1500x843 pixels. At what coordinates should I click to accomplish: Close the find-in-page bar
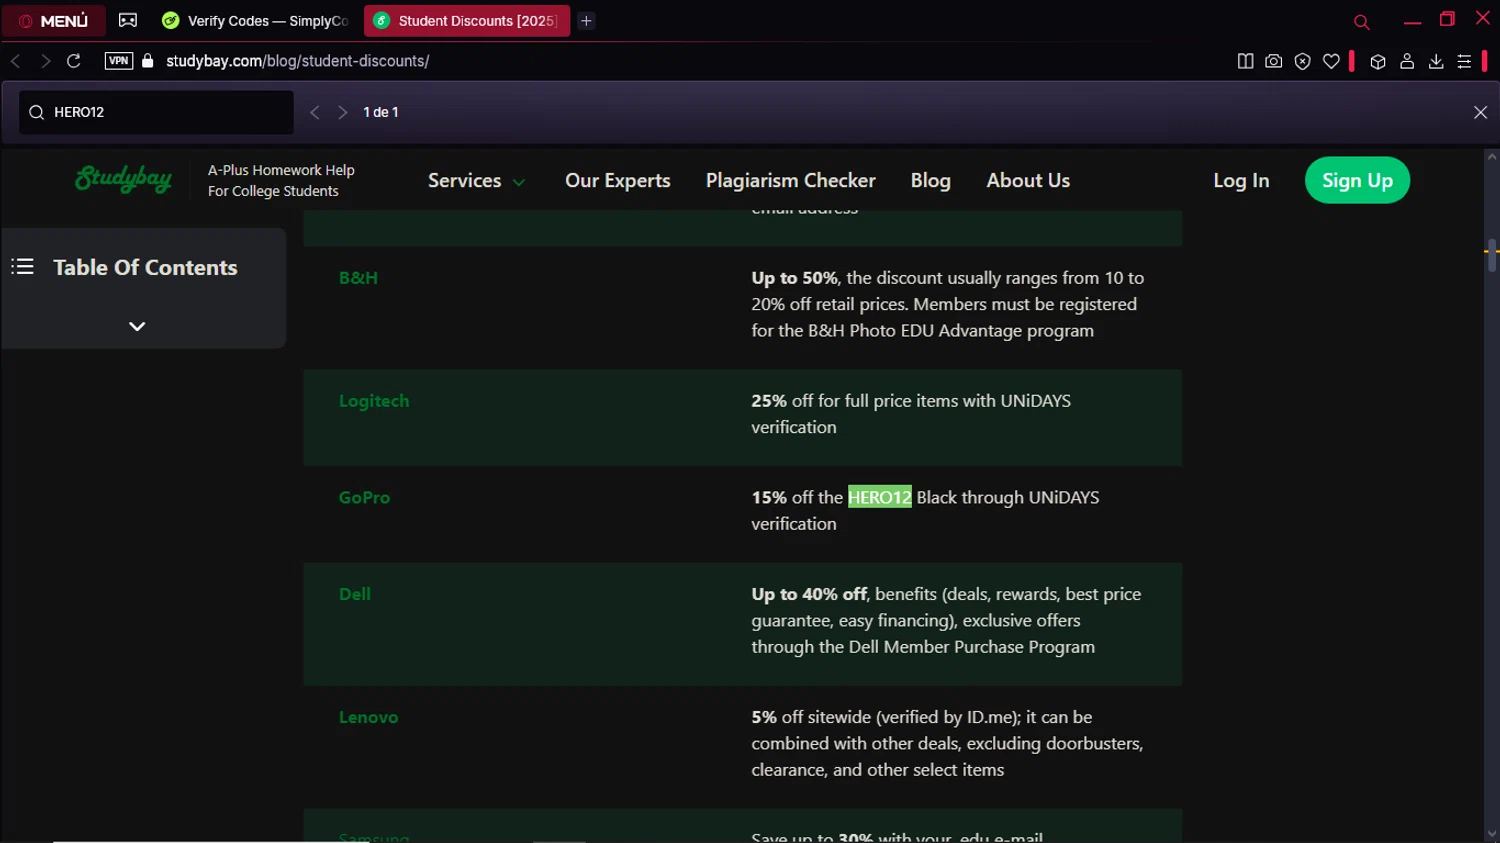point(1481,112)
